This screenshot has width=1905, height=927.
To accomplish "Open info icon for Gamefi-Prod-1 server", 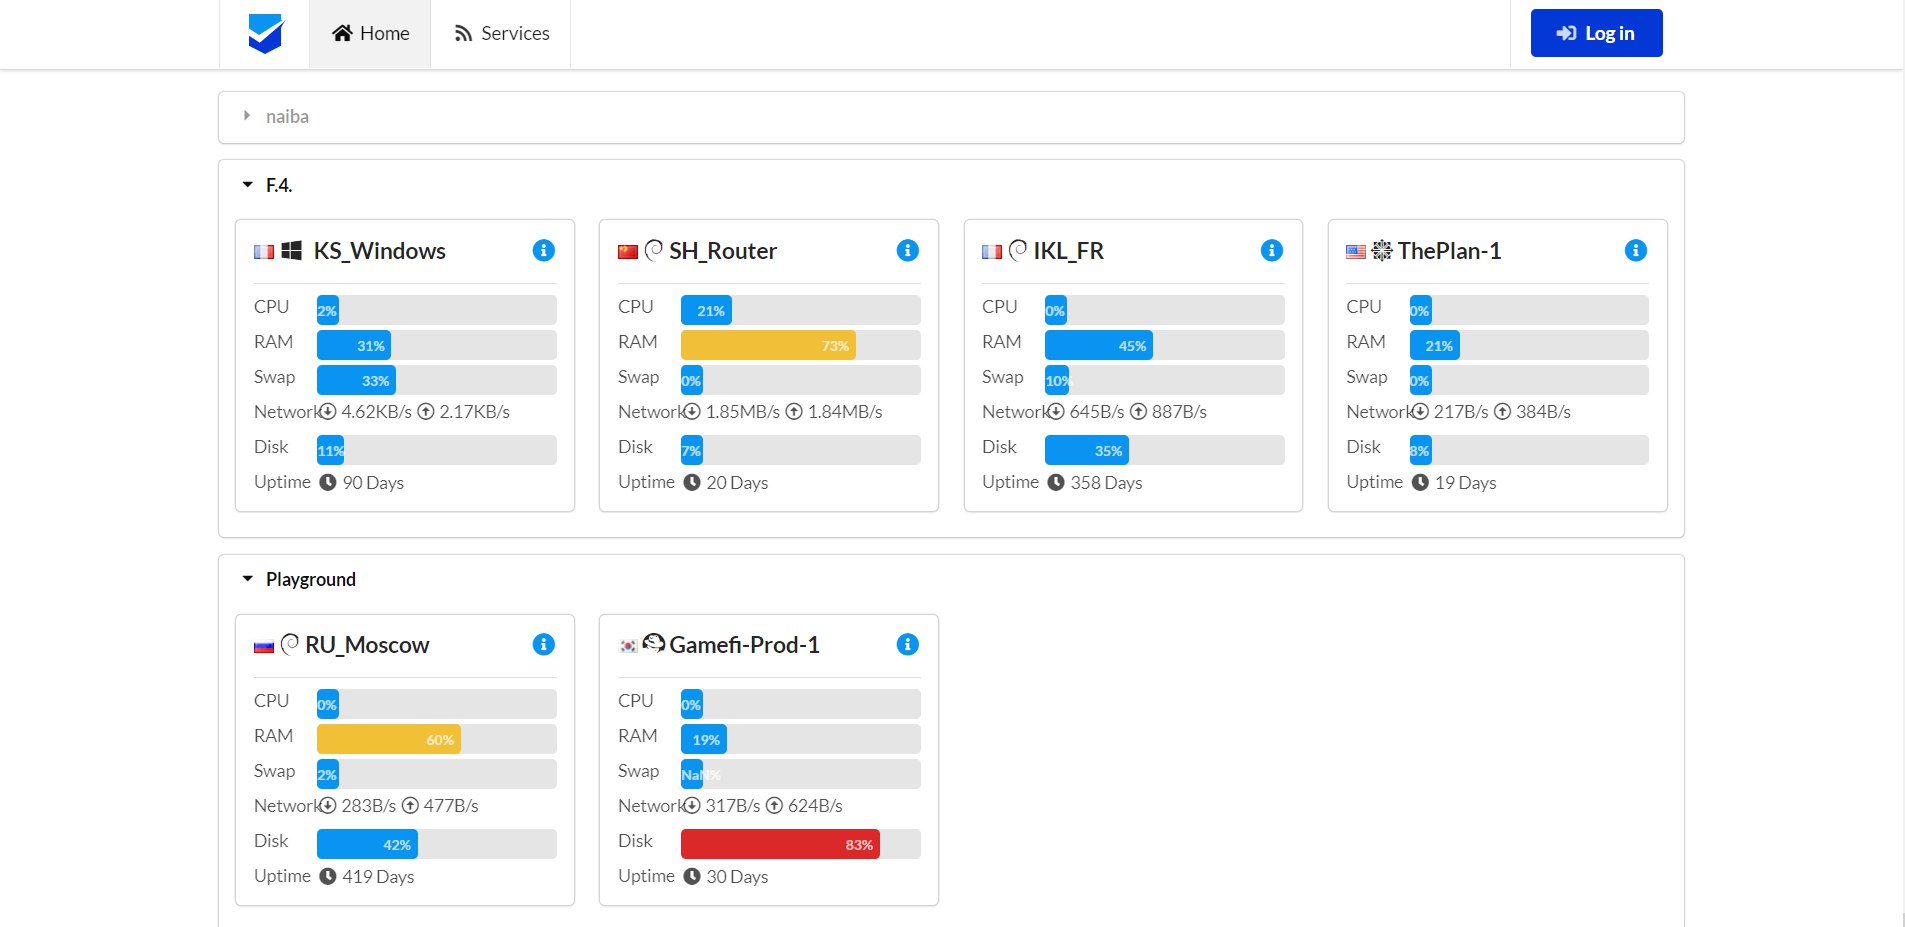I will (907, 644).
